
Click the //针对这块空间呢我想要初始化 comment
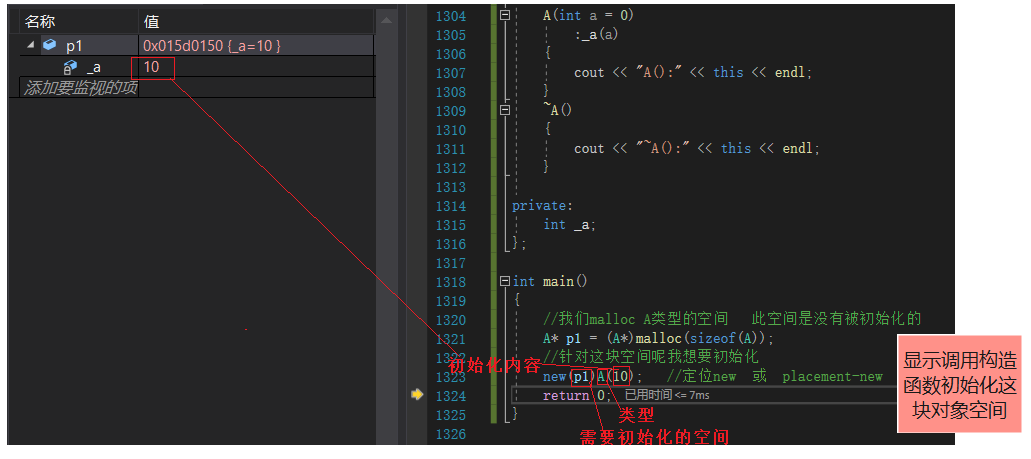pos(651,357)
